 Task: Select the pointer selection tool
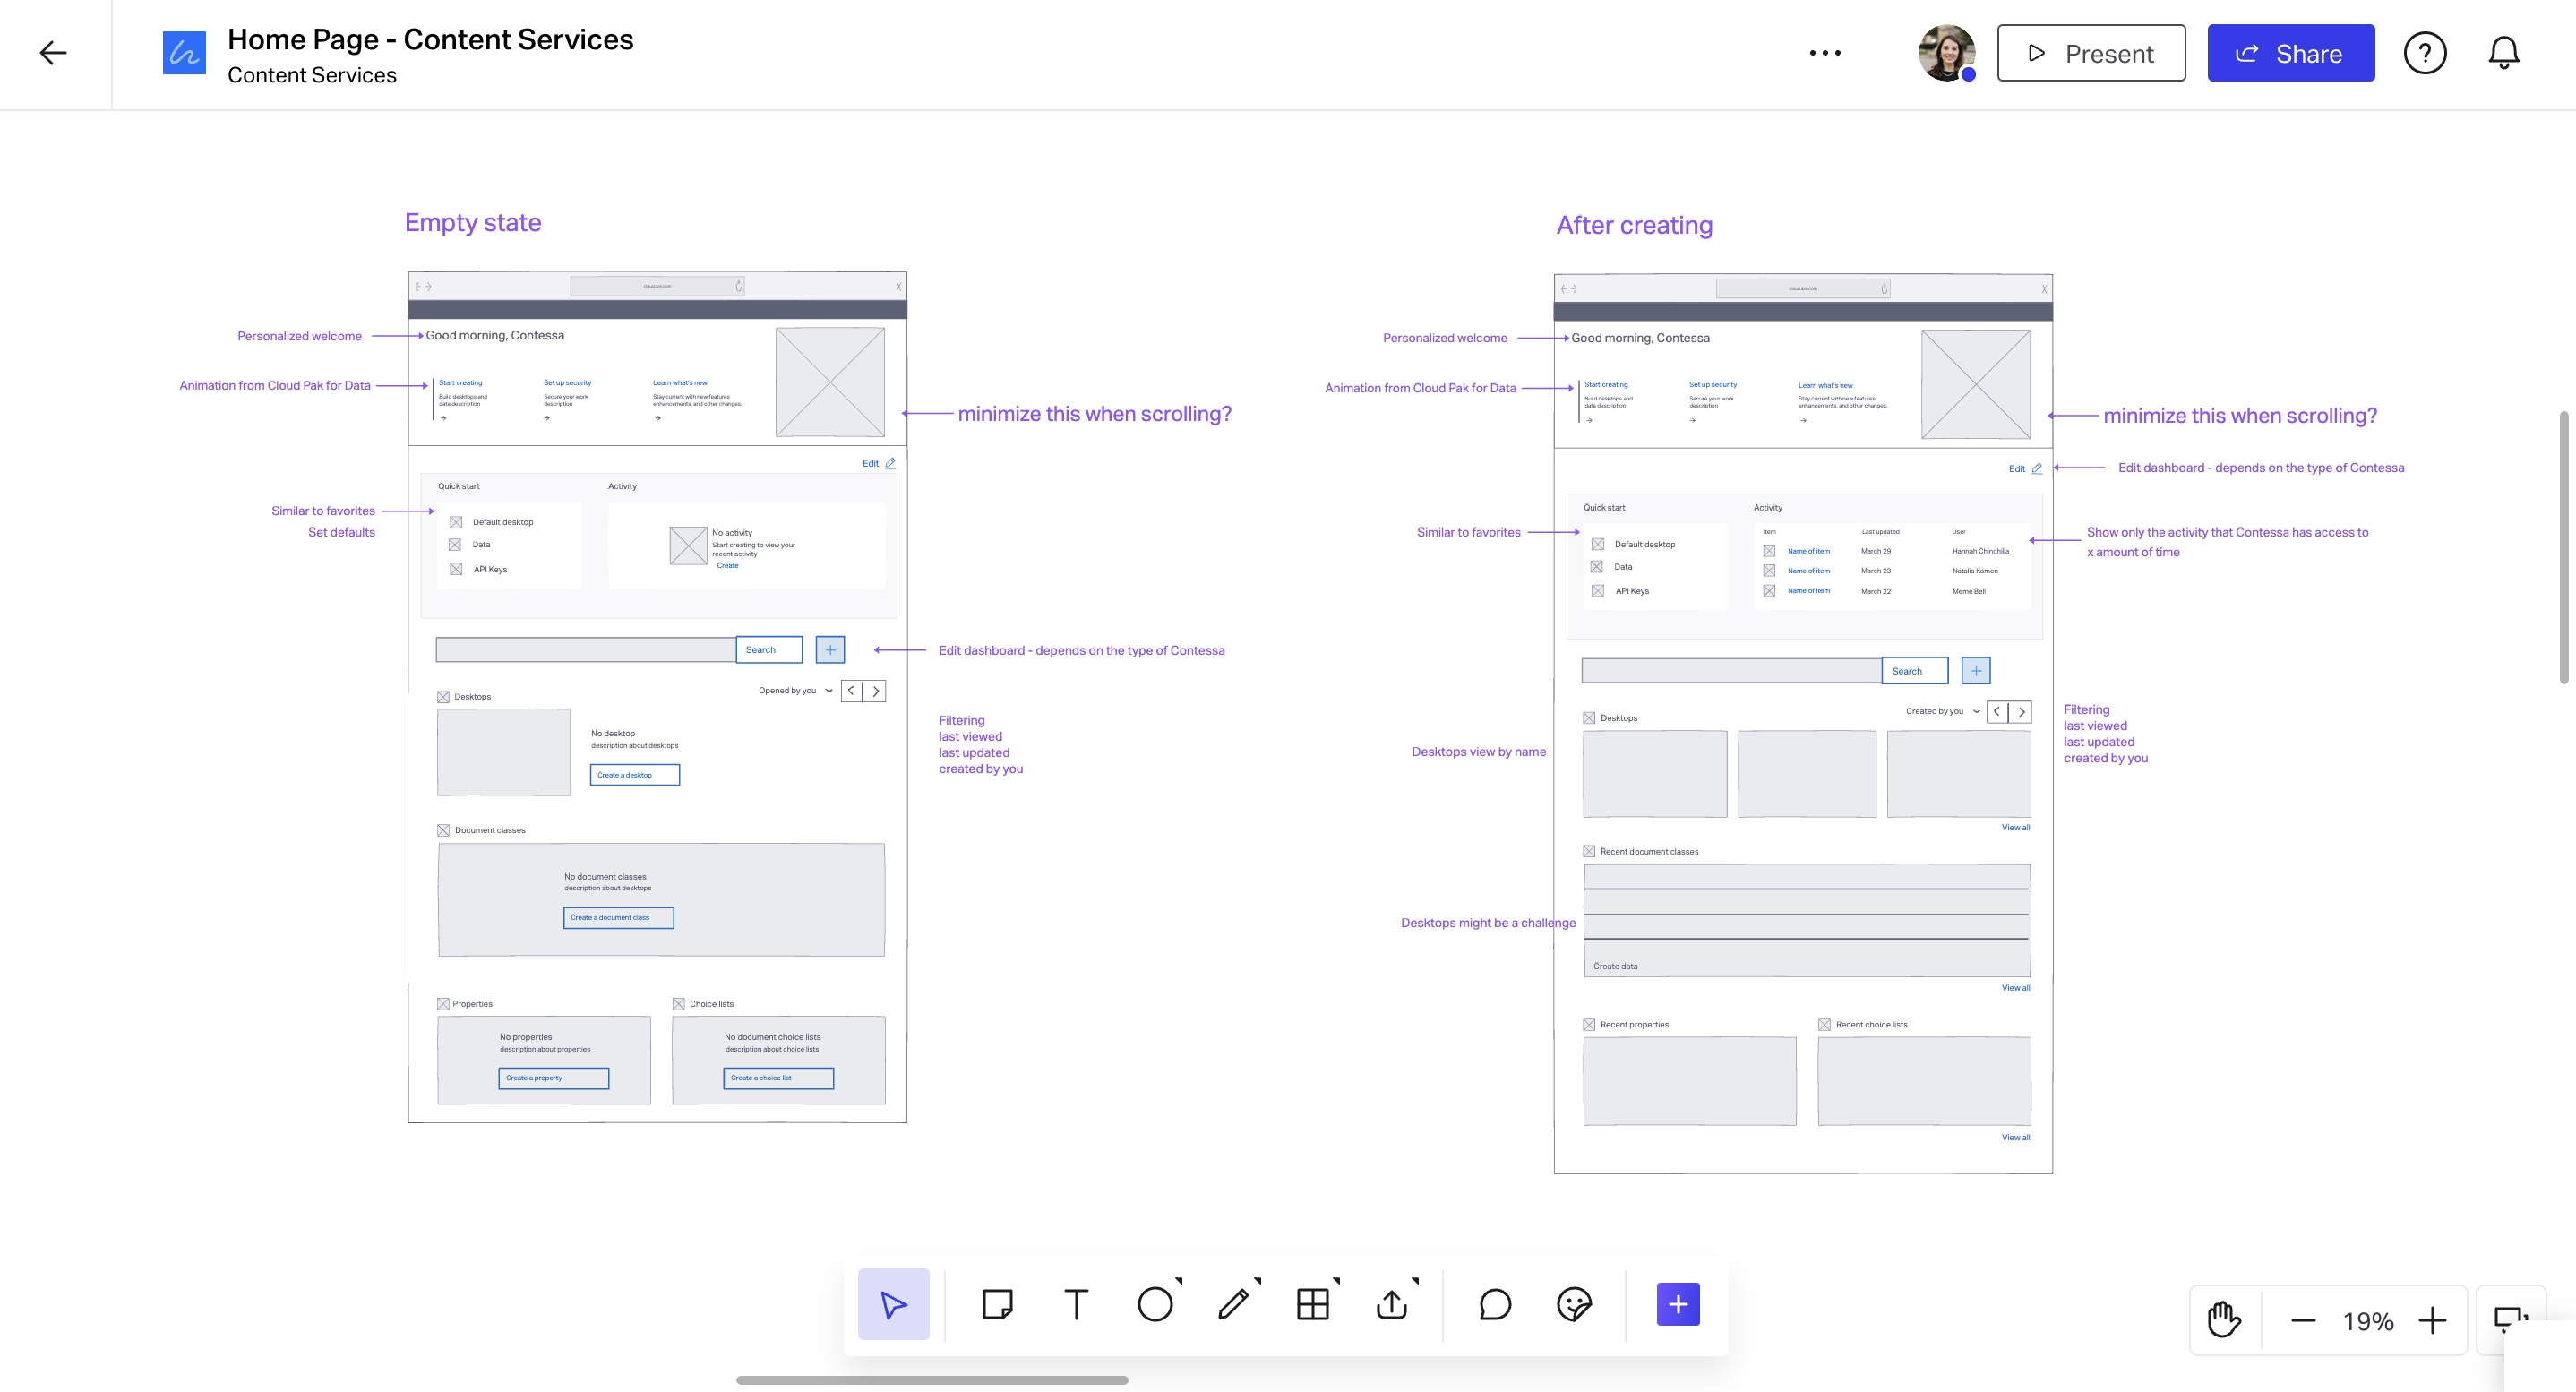pos(893,1304)
